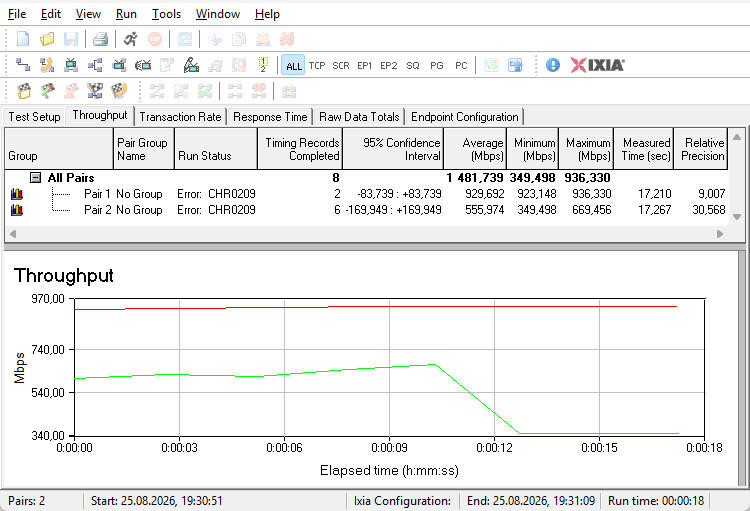Click the Add VoIP Pair phone icon
The width and height of the screenshot is (750, 511).
[47, 65]
